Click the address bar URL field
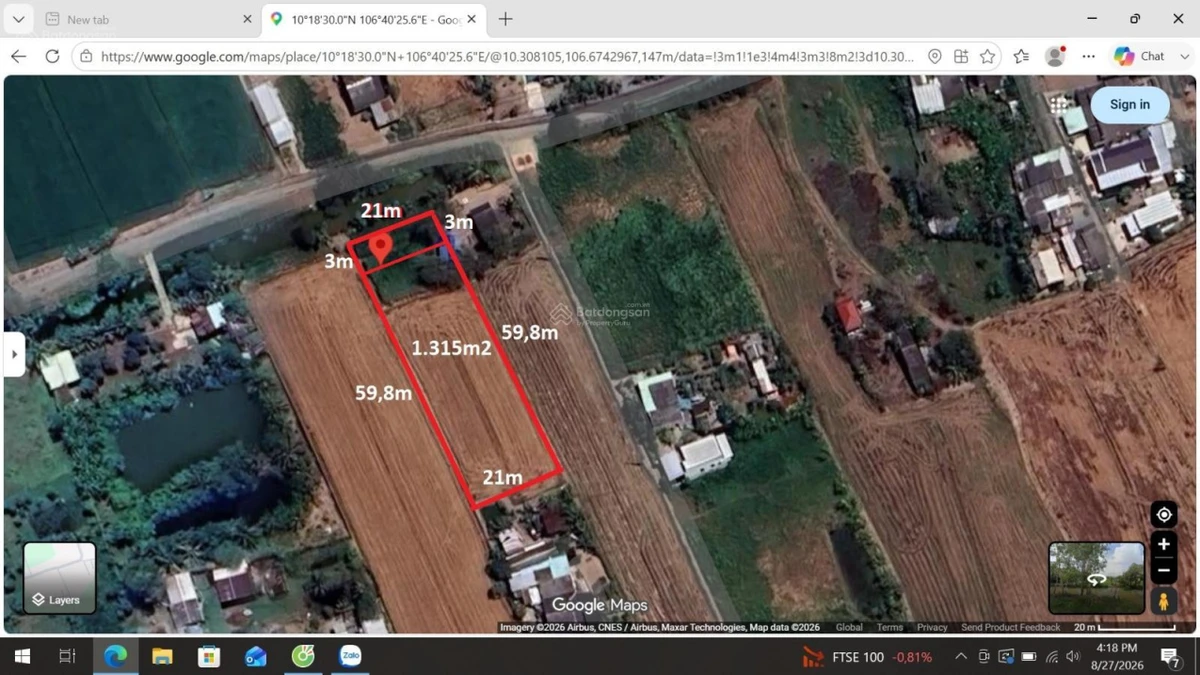 508,57
